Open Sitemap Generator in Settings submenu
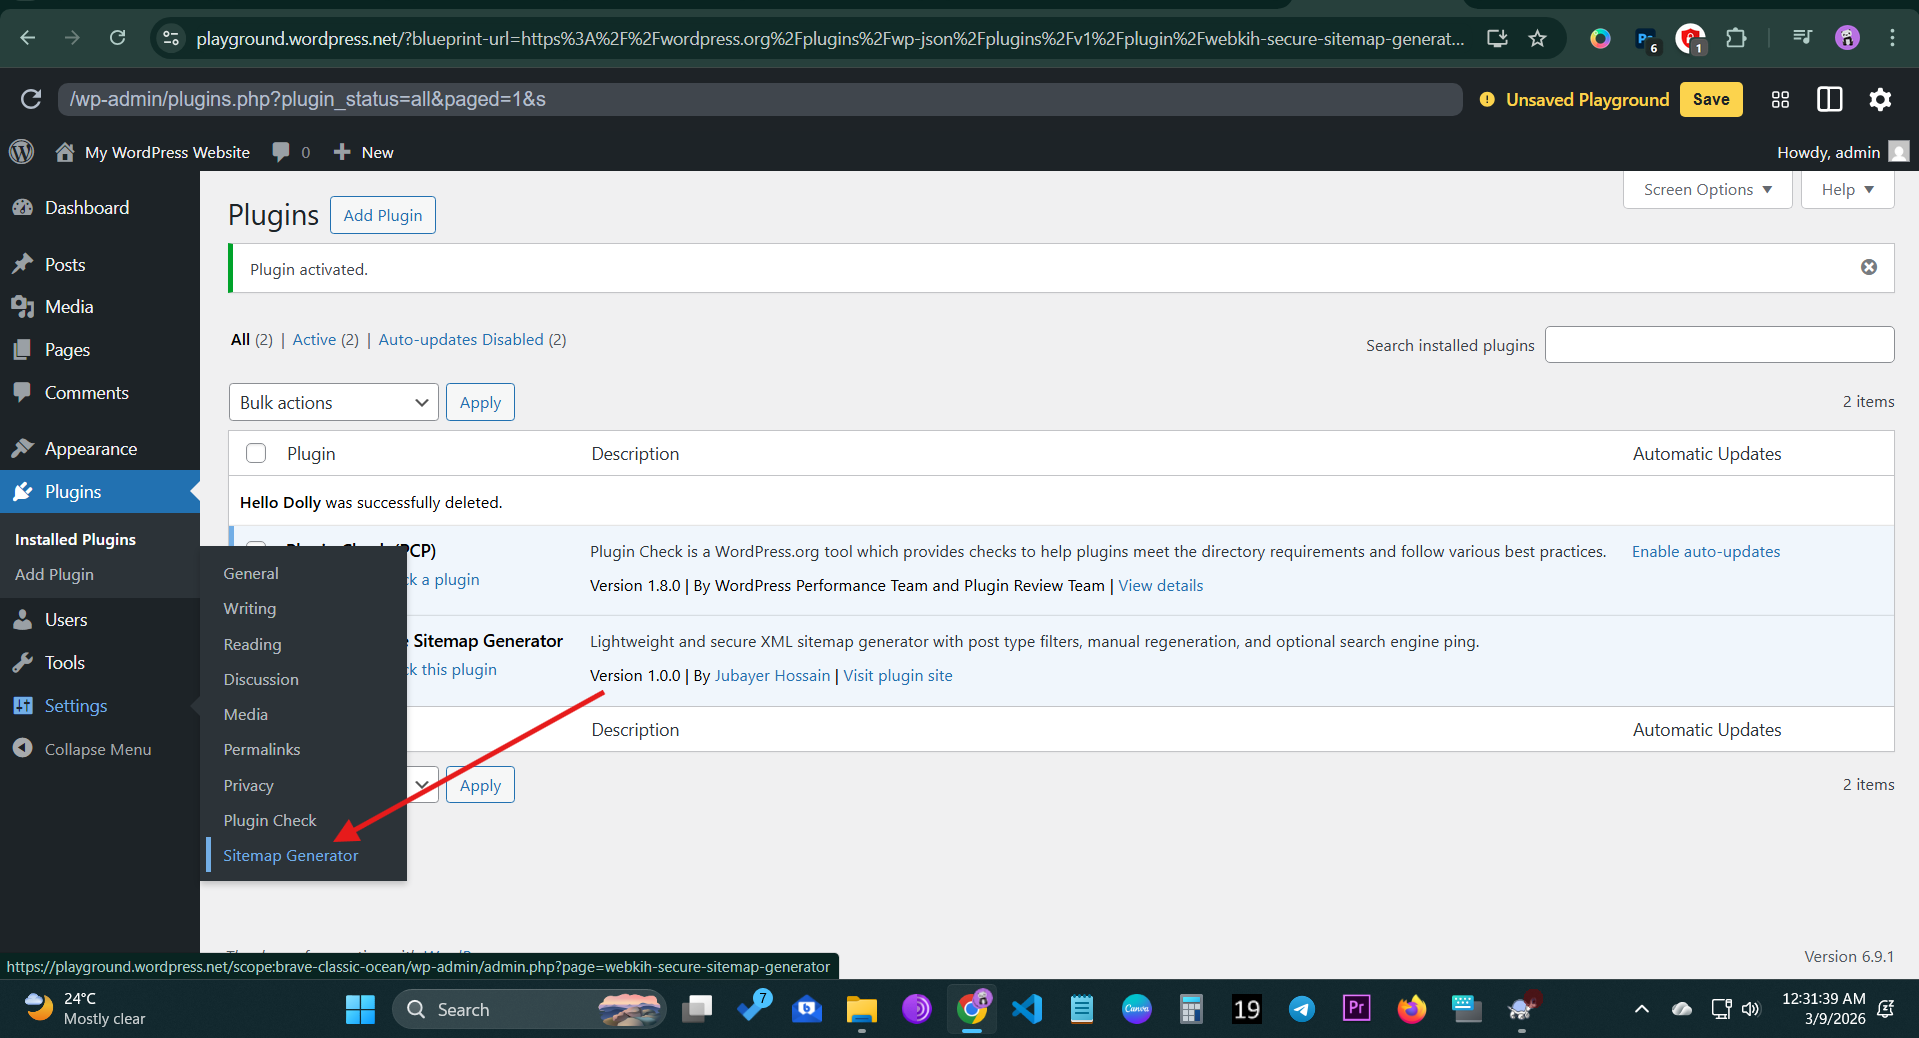Viewport: 1919px width, 1038px height. pos(290,855)
